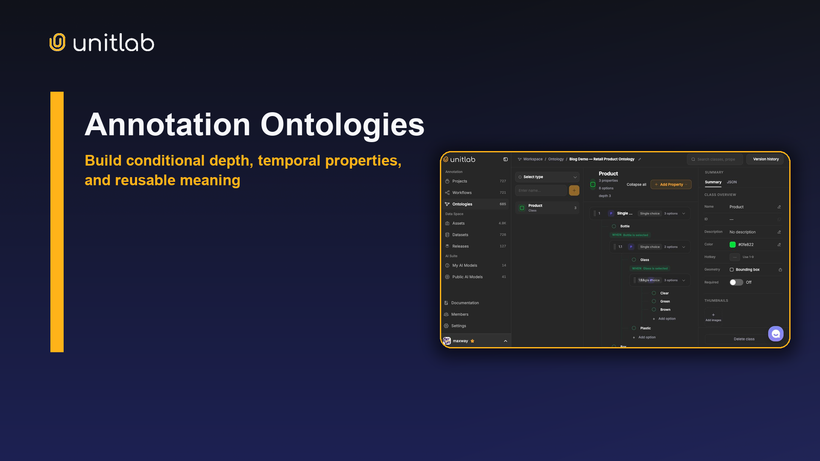Collapse sidebar with the panel toggle icon
Image resolution: width=820 pixels, height=461 pixels.
505,159
